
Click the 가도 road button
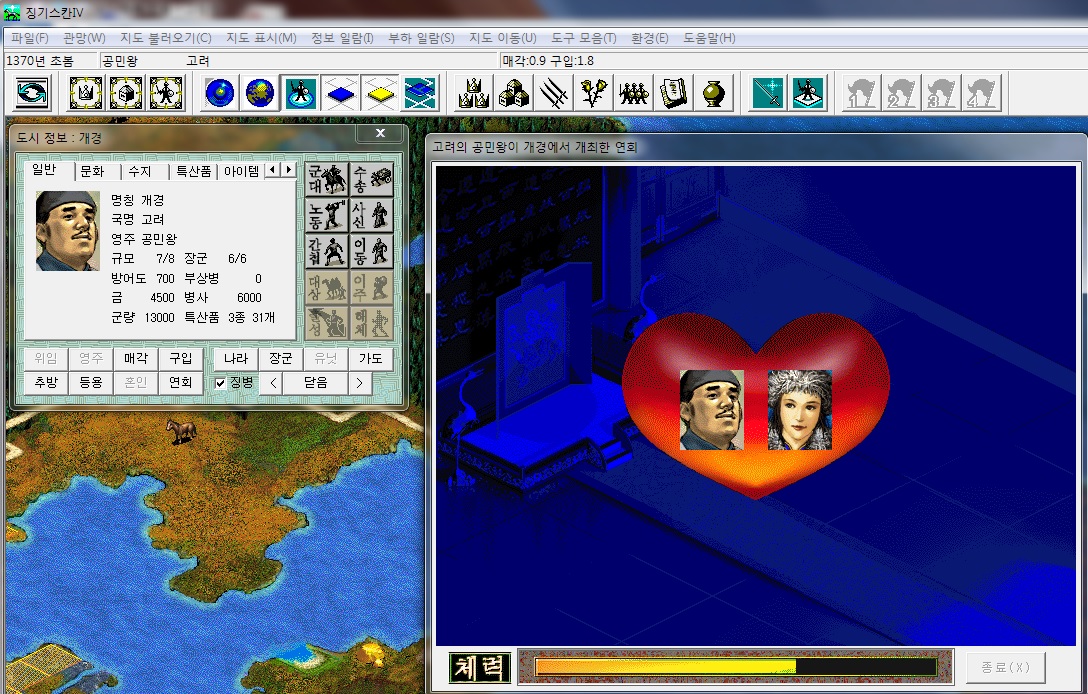click(x=371, y=359)
